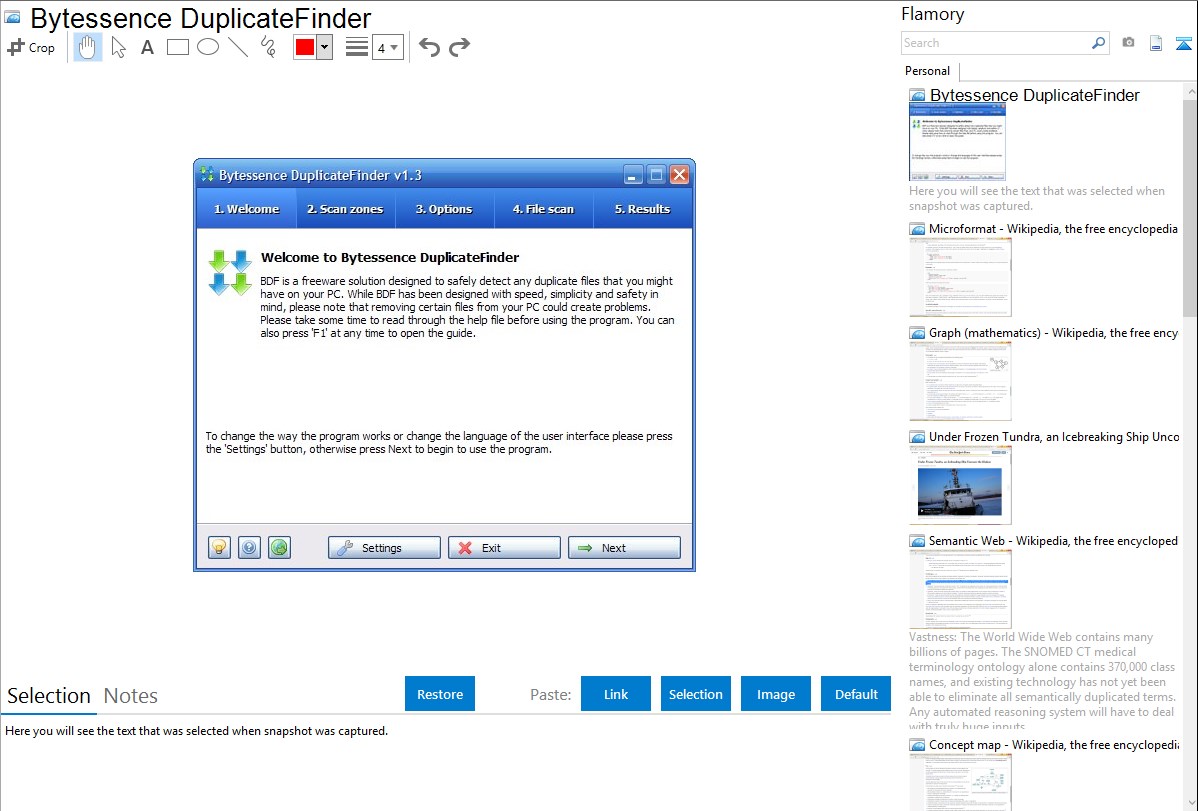Viewport: 1198px width, 811px height.
Task: Switch to the 2. Scan zones tab
Action: (x=345, y=209)
